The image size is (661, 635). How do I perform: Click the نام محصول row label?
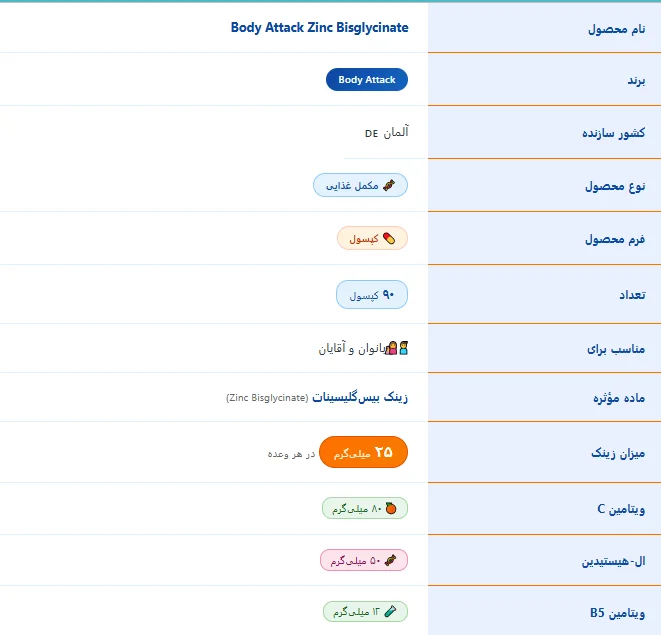coord(616,29)
